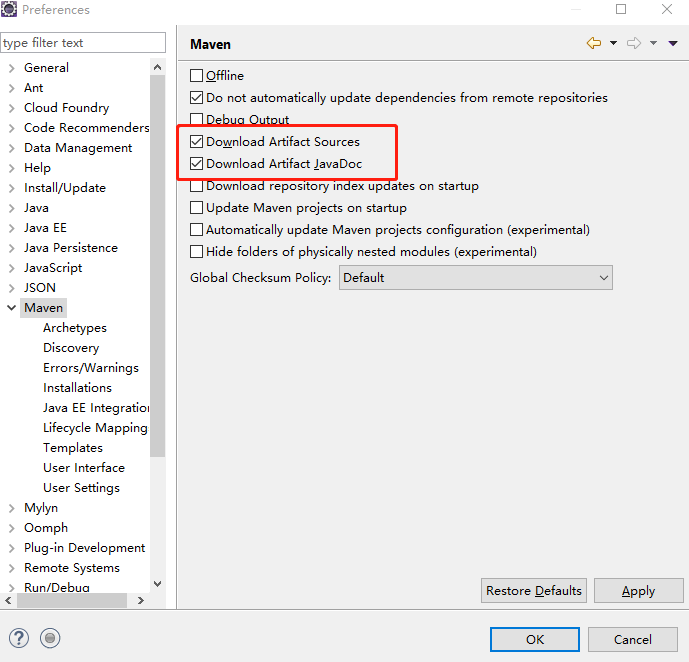This screenshot has width=689, height=662.
Task: Select the JSON preferences entry
Action: coord(40,288)
